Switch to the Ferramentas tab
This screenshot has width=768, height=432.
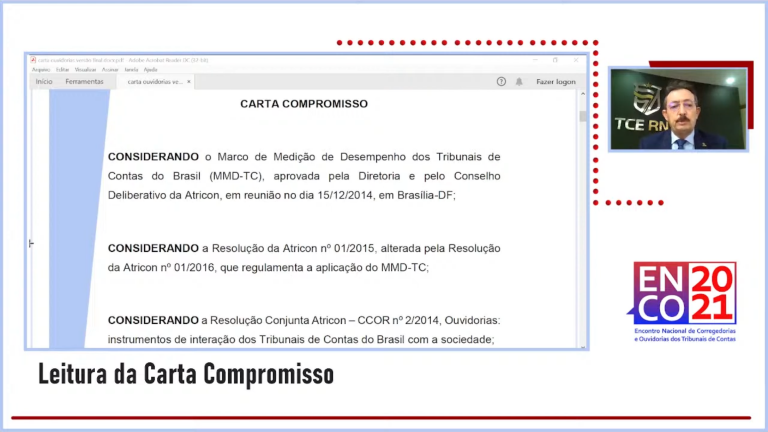coord(84,82)
